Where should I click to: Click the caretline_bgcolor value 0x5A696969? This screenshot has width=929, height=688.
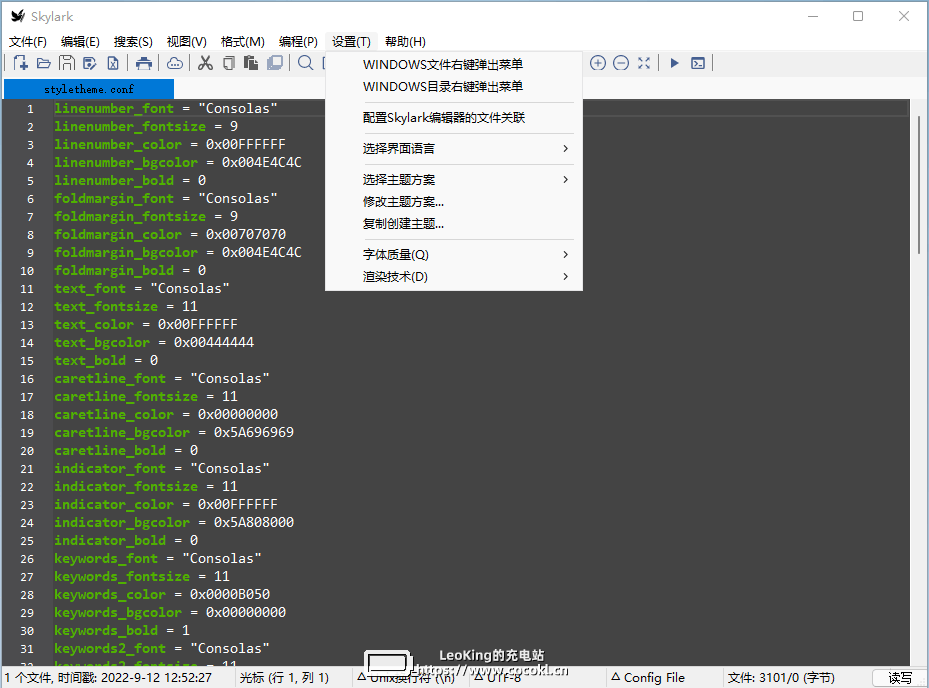254,432
